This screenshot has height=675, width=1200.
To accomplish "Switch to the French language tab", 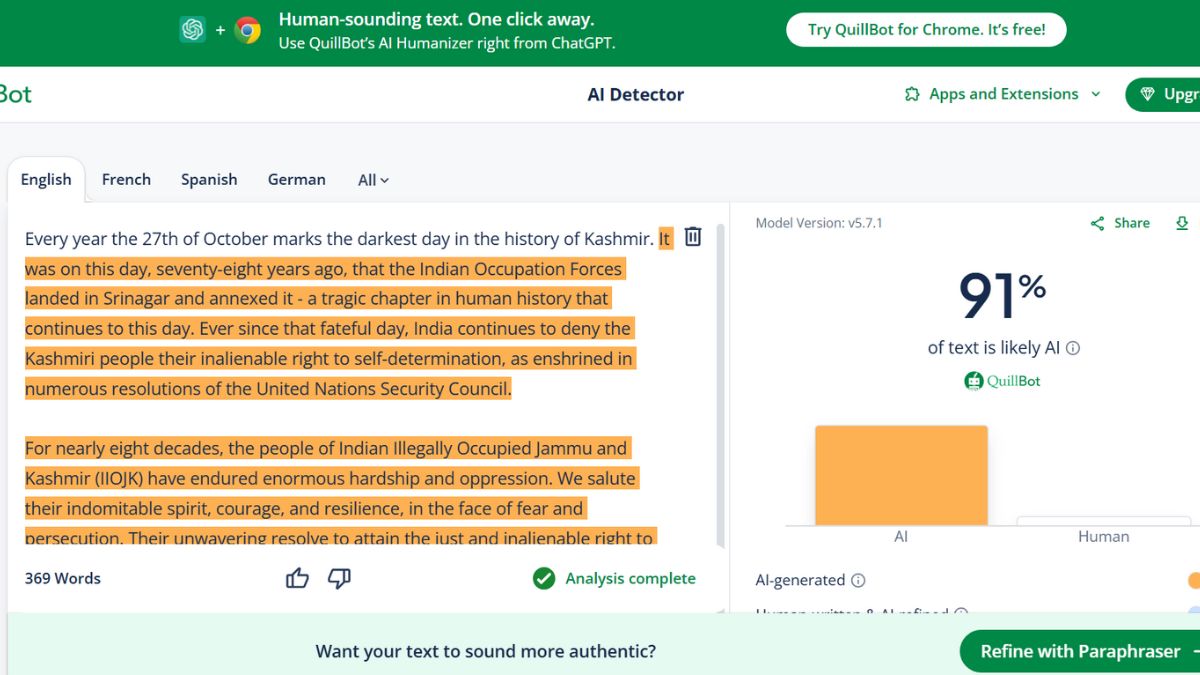I will coord(126,179).
